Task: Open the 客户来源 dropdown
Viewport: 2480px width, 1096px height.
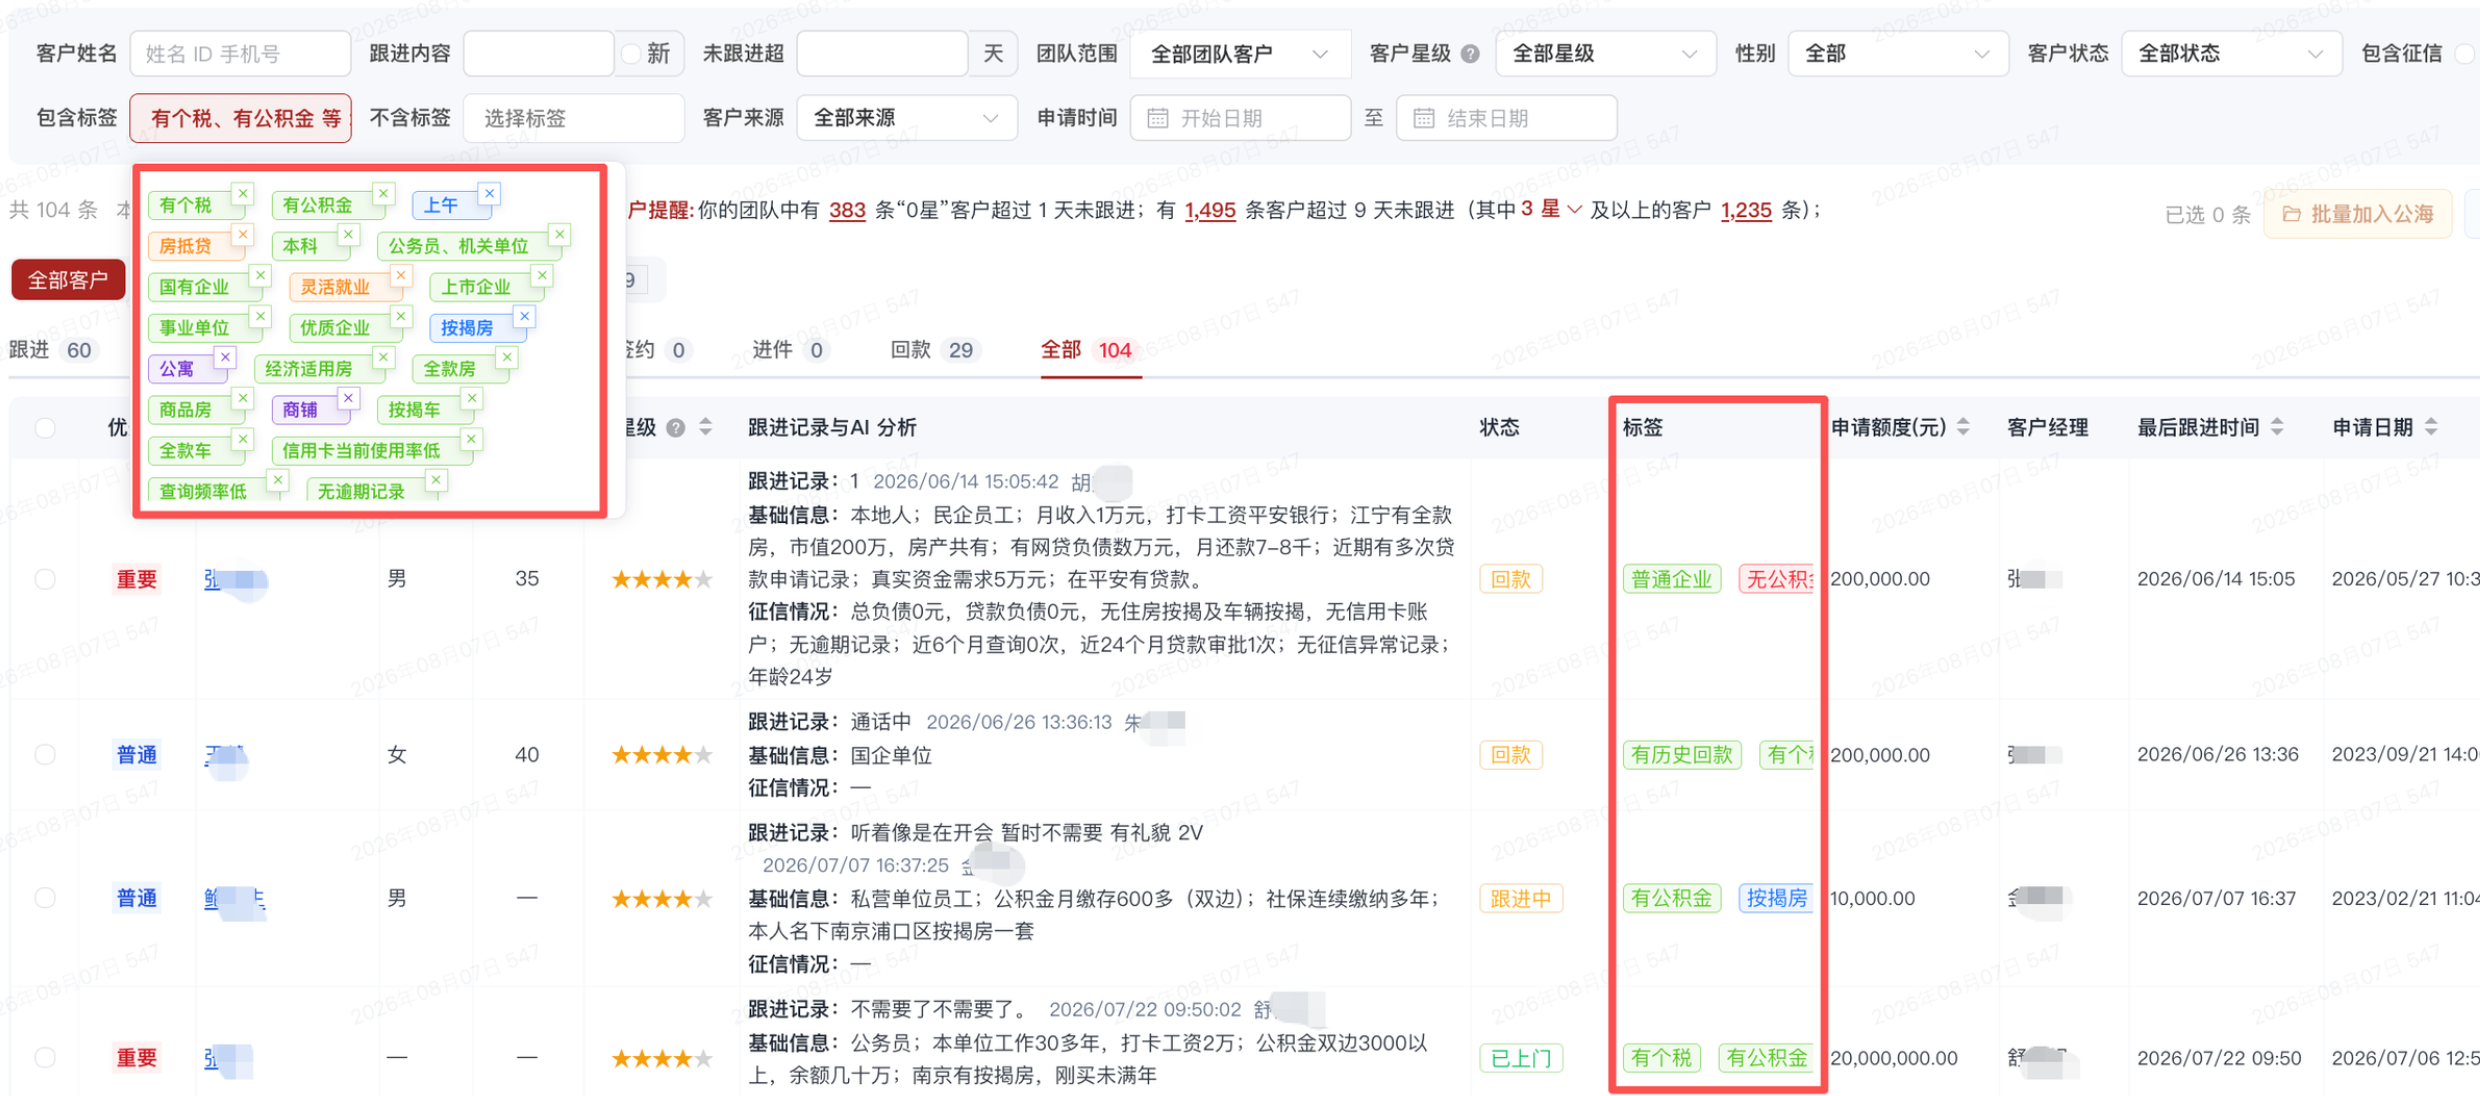Action: pyautogui.click(x=907, y=118)
